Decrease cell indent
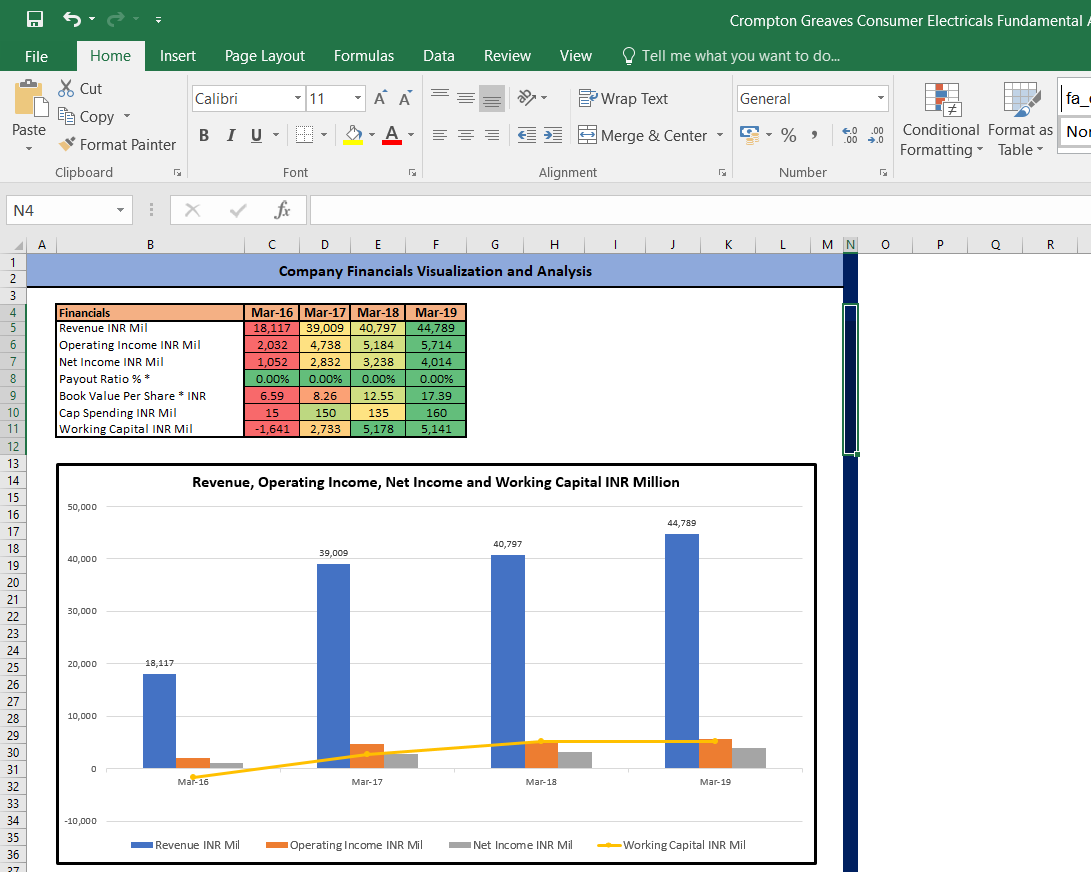 (x=527, y=135)
